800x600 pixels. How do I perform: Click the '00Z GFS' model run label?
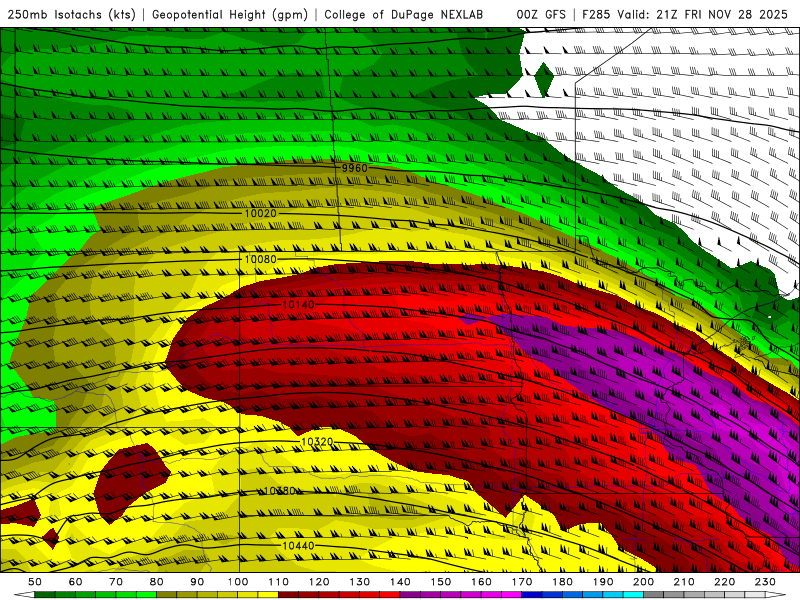[541, 14]
